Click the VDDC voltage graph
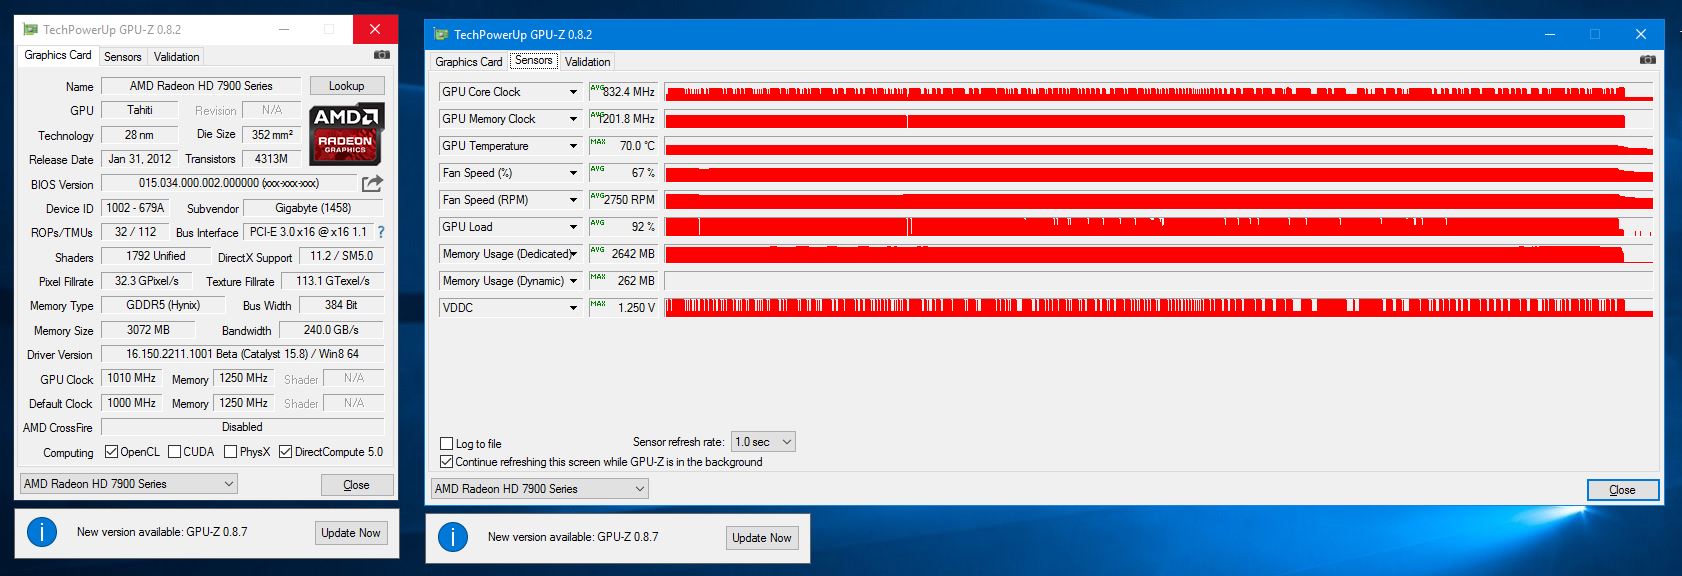Image resolution: width=1682 pixels, height=576 pixels. pos(1158,308)
